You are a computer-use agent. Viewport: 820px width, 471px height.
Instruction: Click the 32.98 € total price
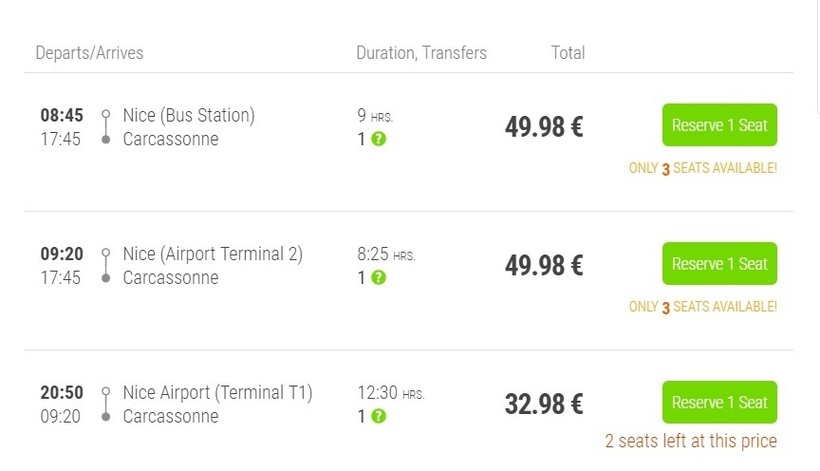(x=544, y=404)
